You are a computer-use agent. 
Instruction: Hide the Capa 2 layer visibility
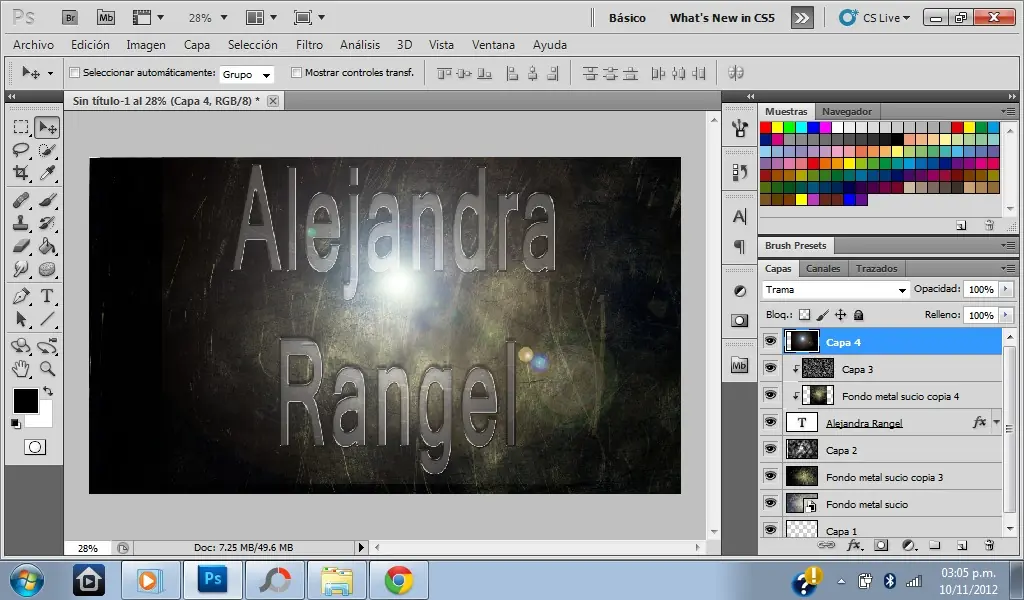coord(770,449)
